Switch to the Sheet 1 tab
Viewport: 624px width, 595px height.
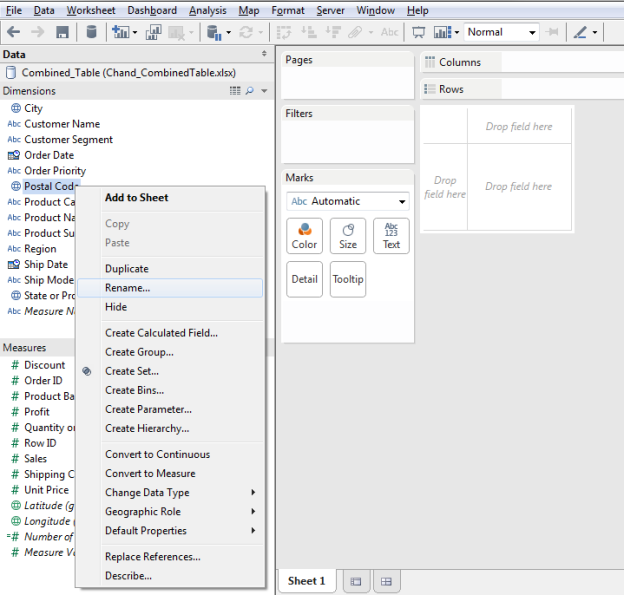306,581
